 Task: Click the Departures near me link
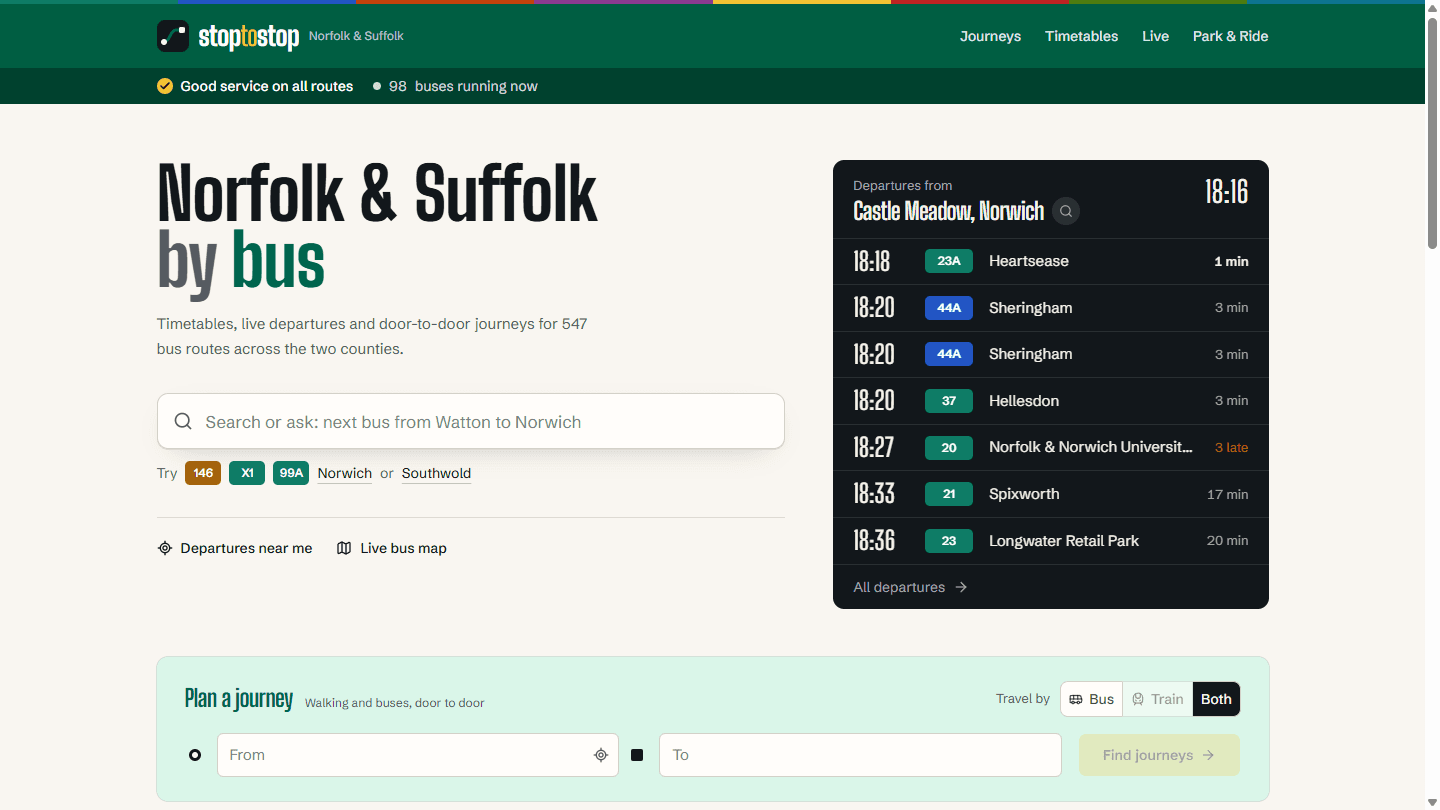[235, 548]
